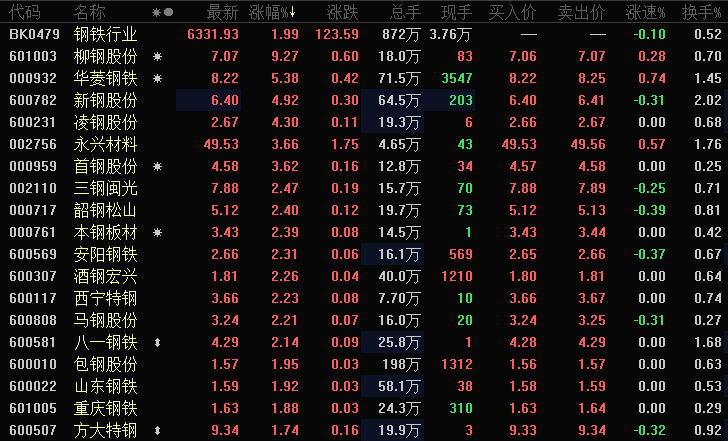Click the 9.27 gain percentage of 柳钢股份
The image size is (728, 441).
[x=285, y=57]
